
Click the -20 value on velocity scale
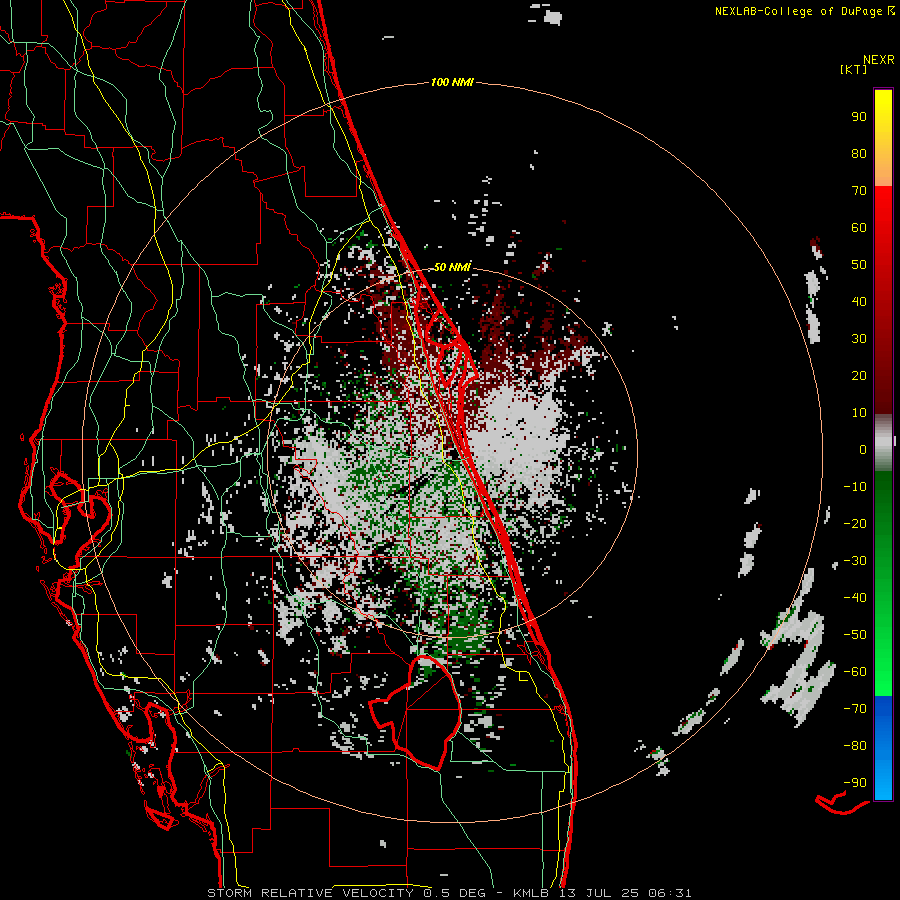855,524
